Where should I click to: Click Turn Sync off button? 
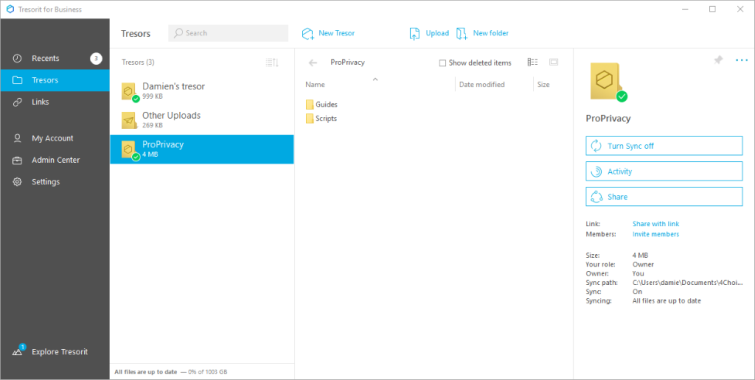(x=664, y=146)
